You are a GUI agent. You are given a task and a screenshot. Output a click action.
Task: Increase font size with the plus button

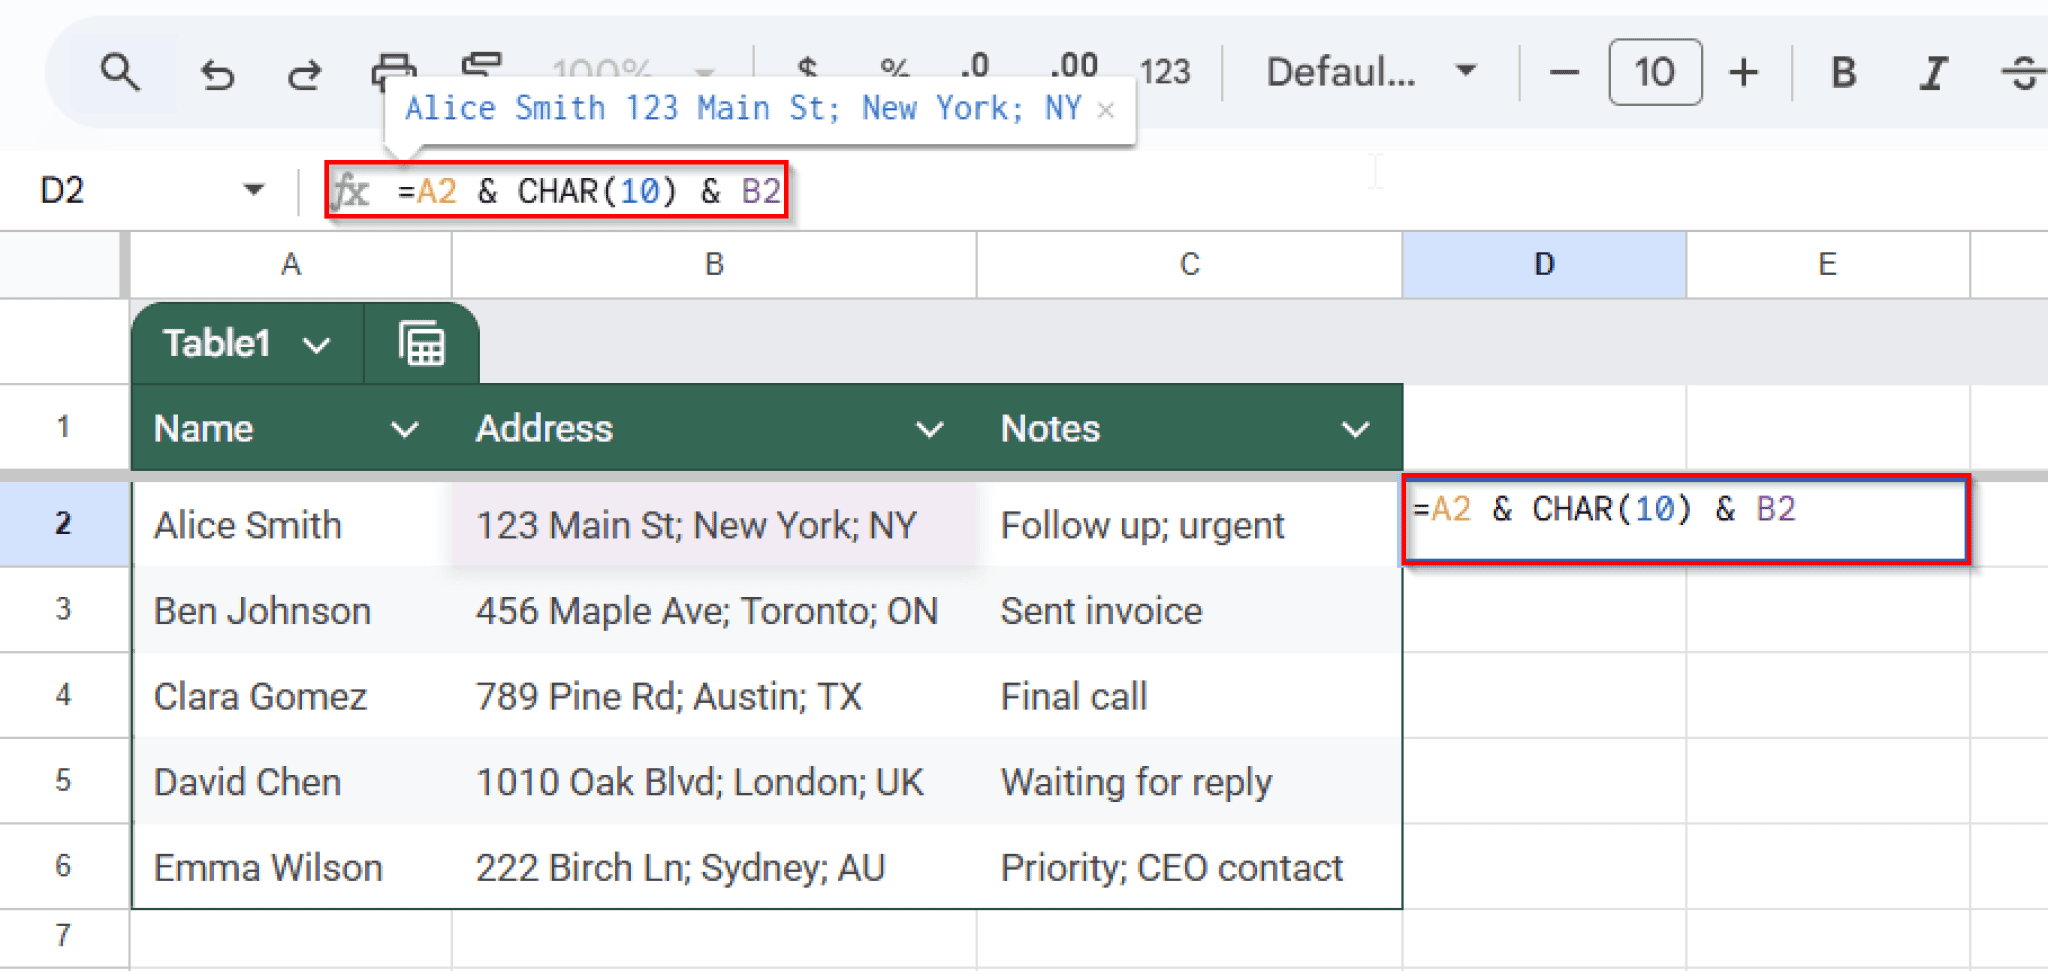[x=1744, y=71]
